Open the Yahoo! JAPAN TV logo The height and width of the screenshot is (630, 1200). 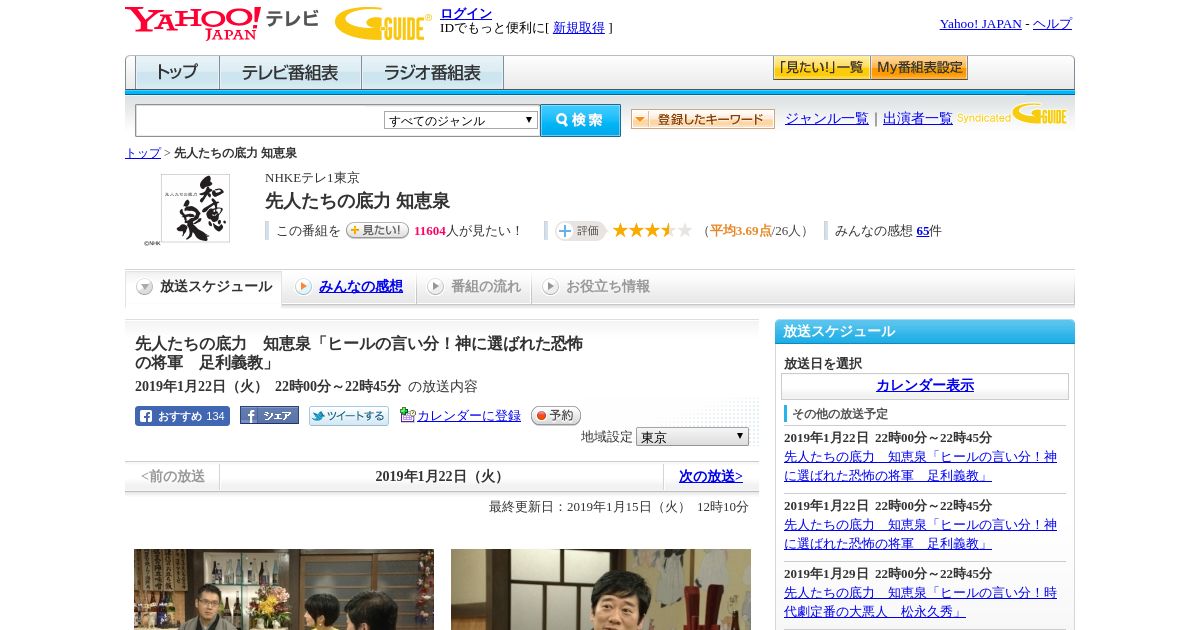[222, 23]
